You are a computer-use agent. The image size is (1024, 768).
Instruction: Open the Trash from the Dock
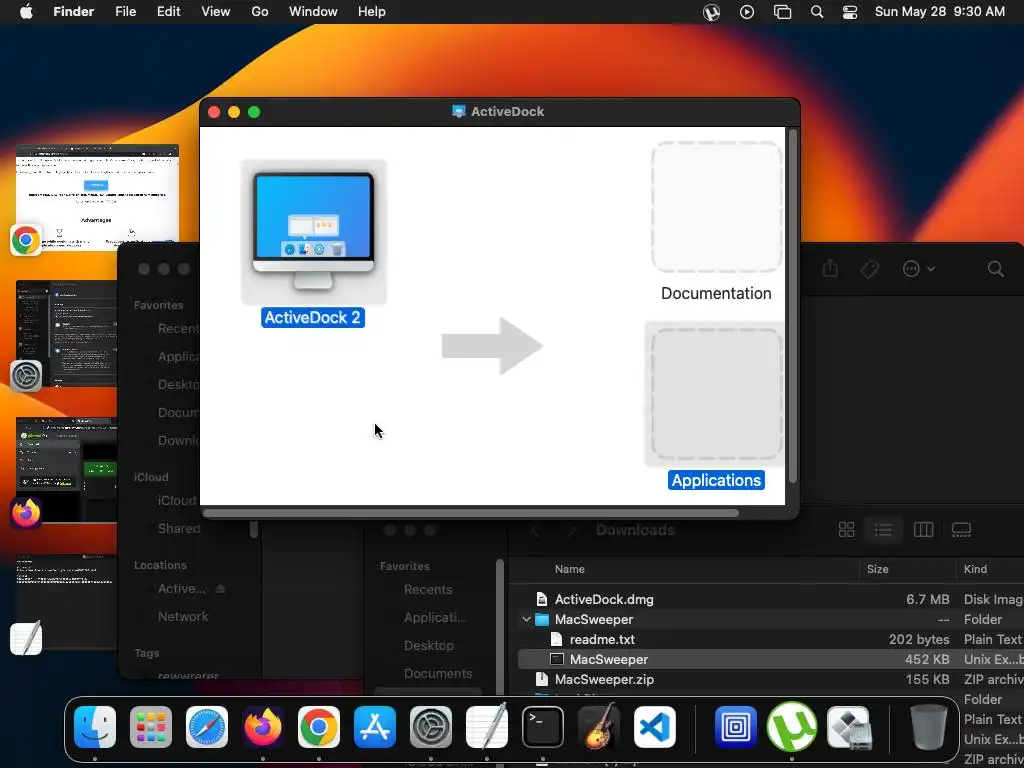(928, 727)
